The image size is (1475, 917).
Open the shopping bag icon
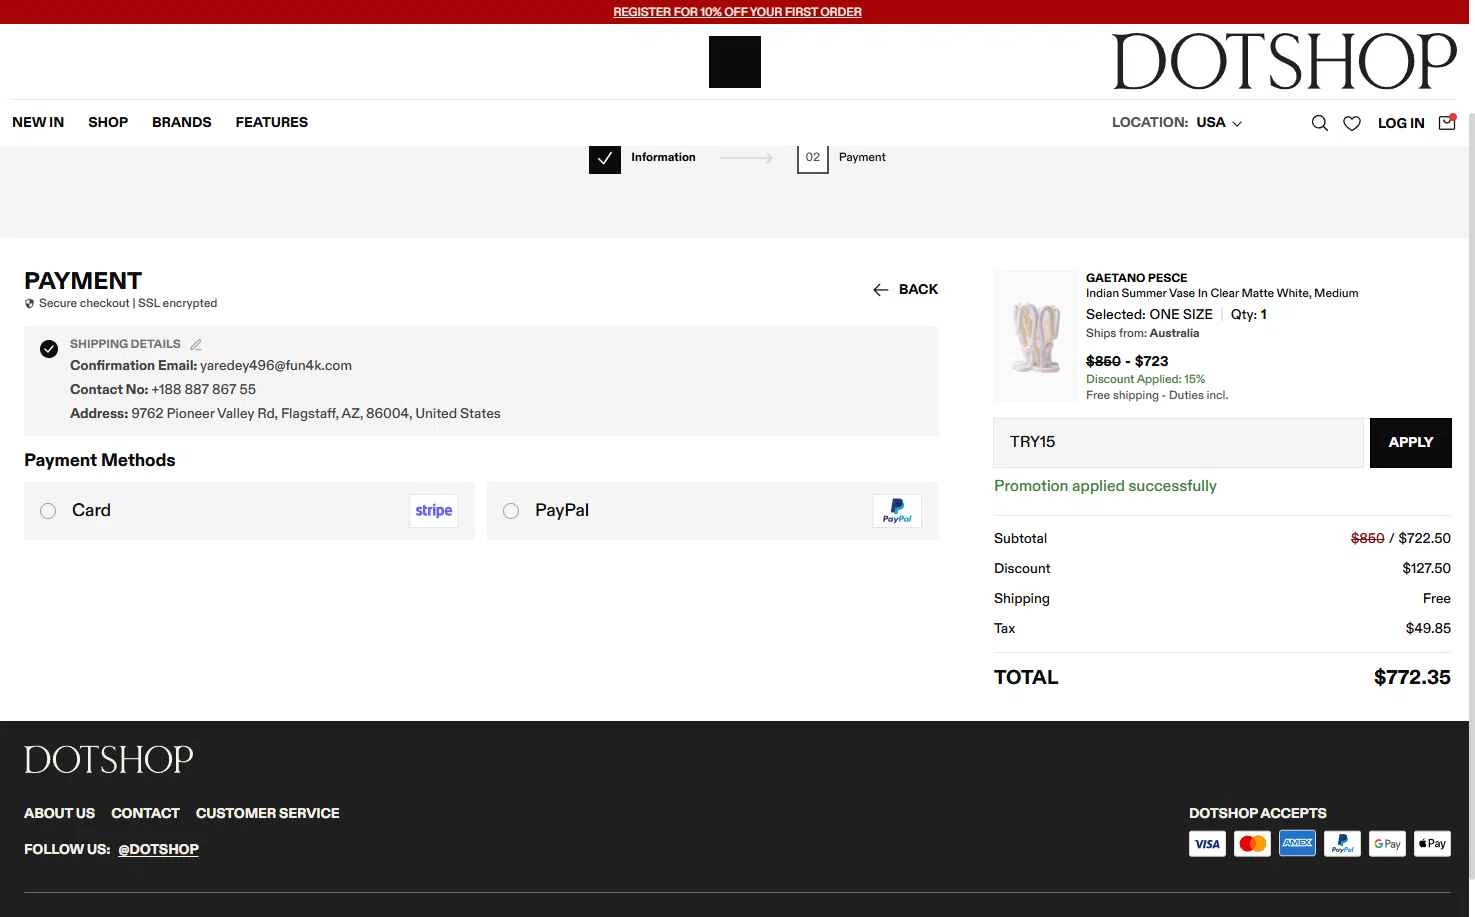(1447, 122)
